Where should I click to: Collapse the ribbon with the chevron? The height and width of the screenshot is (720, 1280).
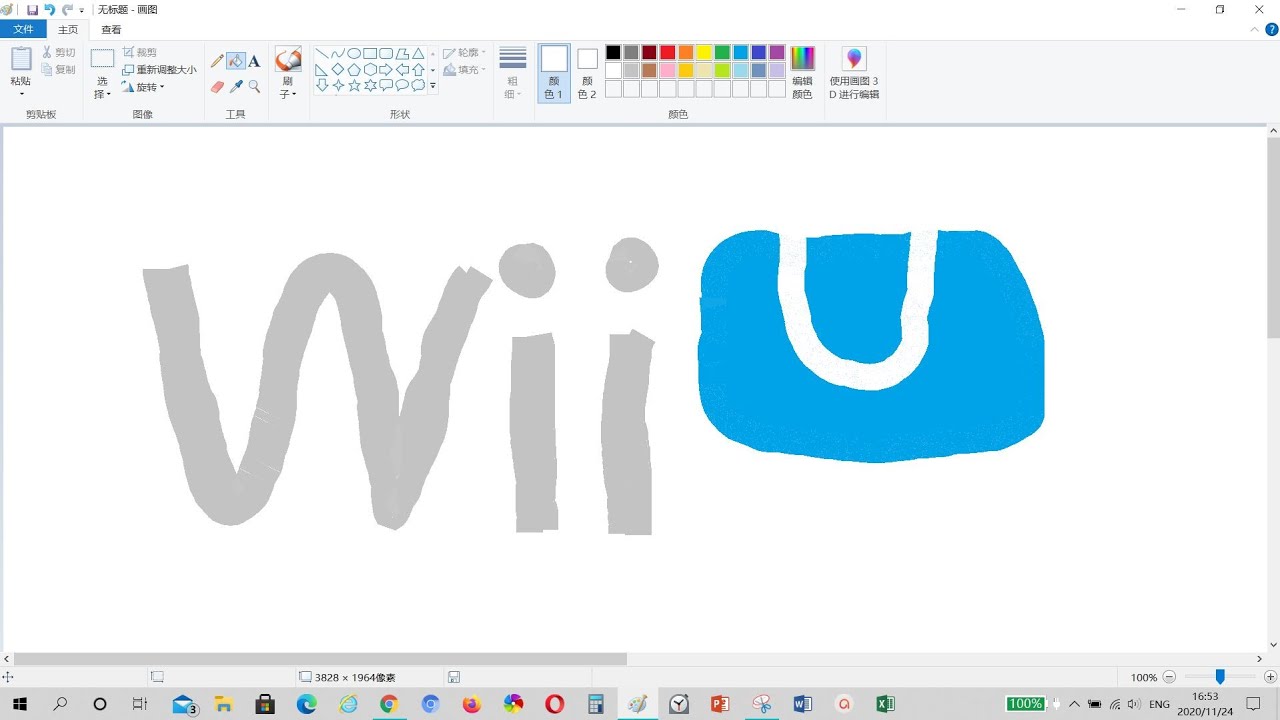pyautogui.click(x=1255, y=30)
